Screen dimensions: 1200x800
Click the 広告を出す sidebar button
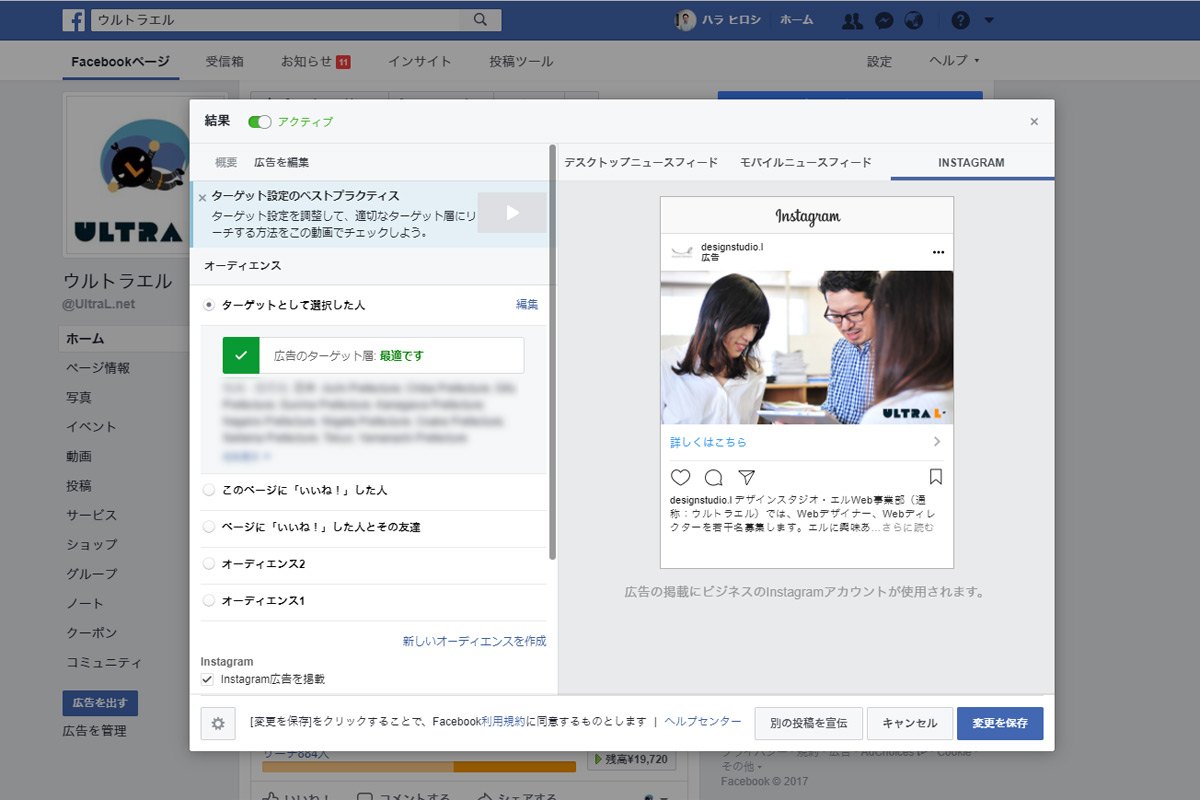pos(100,702)
